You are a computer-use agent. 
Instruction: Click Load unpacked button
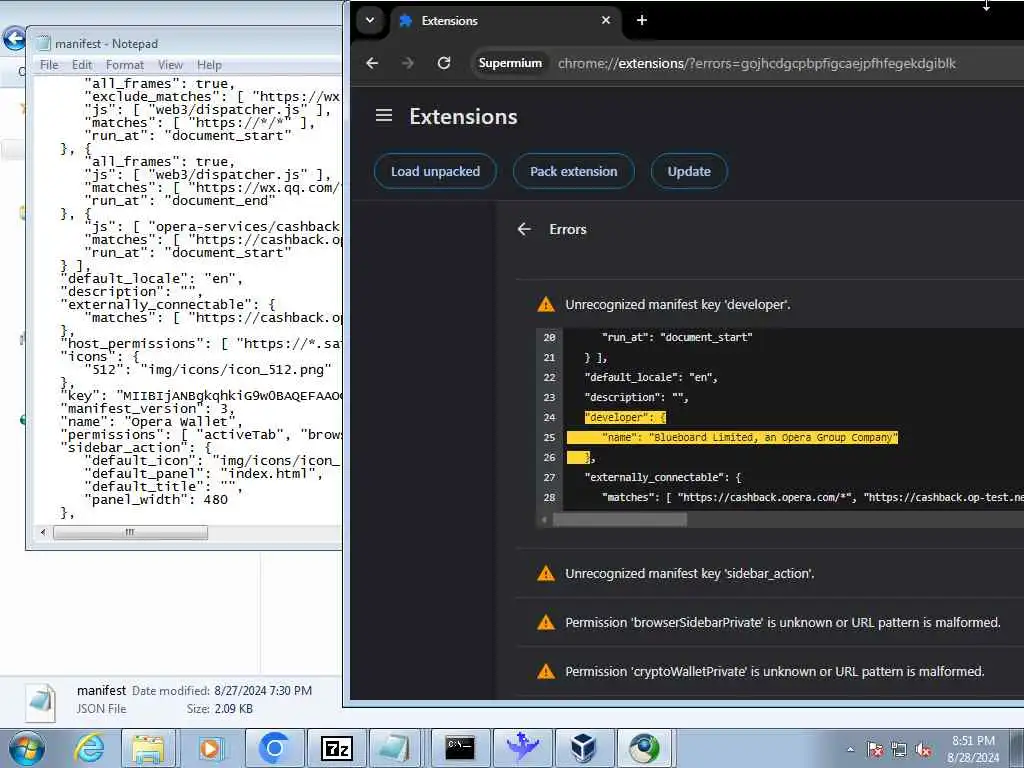pyautogui.click(x=436, y=171)
